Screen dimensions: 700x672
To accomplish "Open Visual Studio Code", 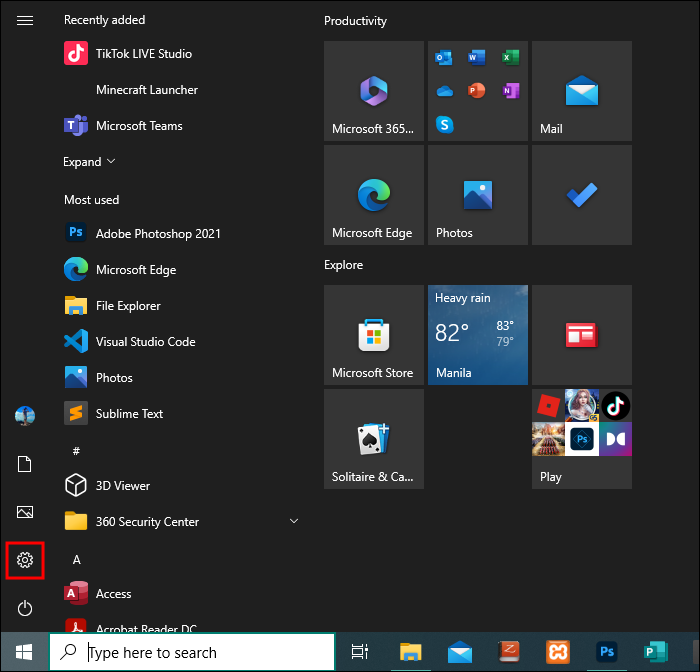I will pos(145,342).
